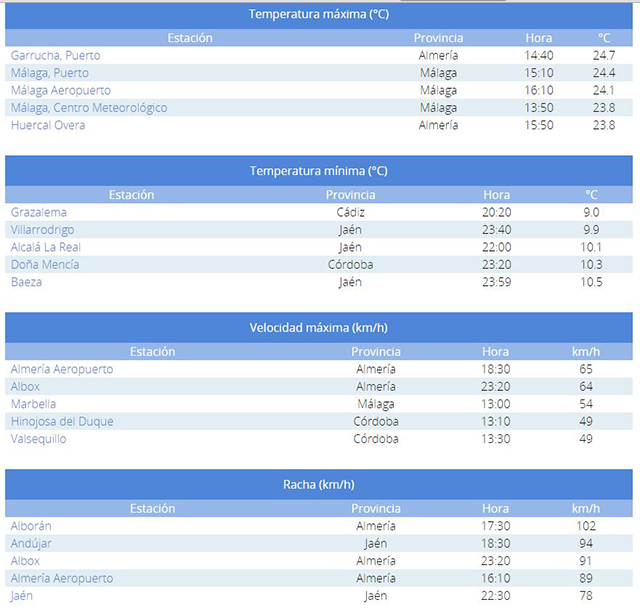Screen dimensions: 640x610
Task: Select the 24.4 value for Málaga, Puerto
Action: (604, 73)
